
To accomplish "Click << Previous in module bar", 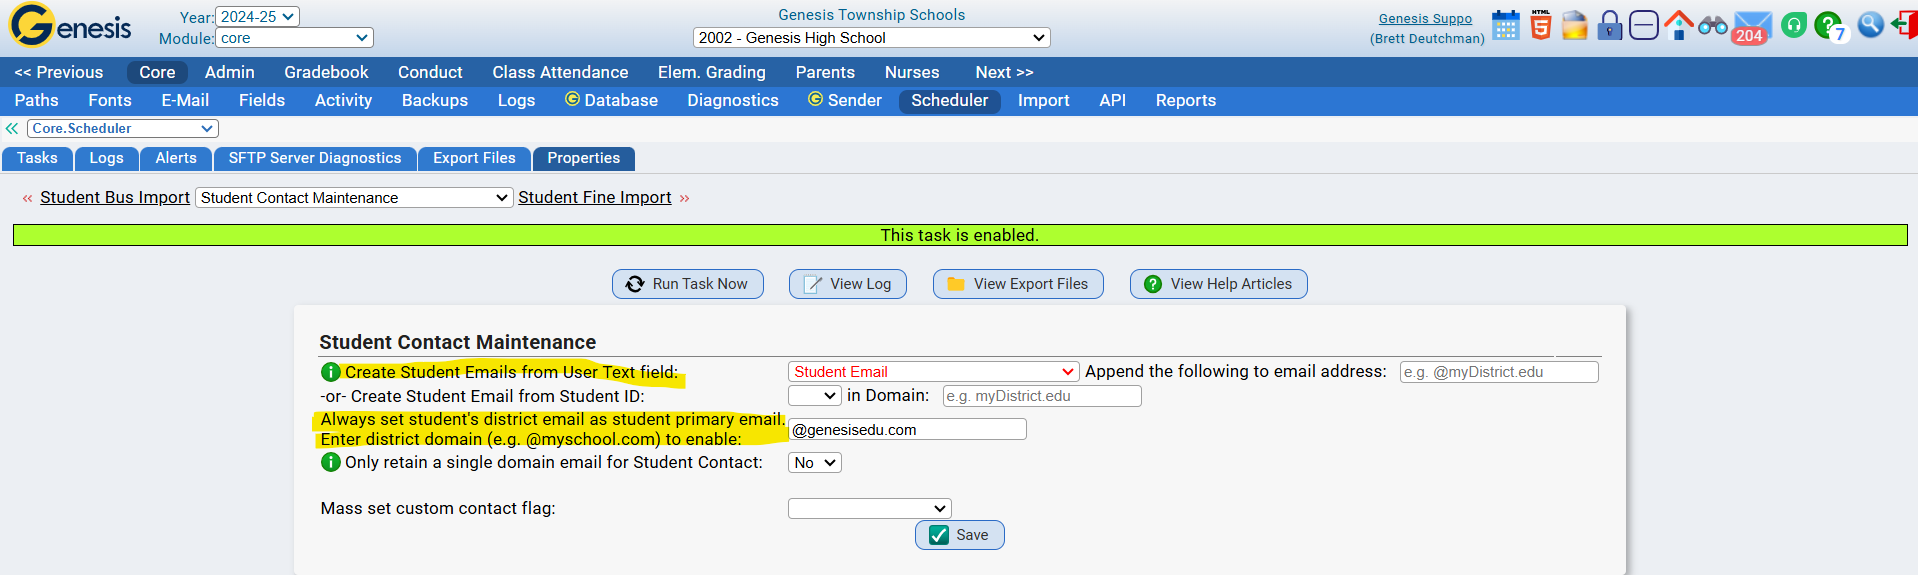I will coord(59,72).
